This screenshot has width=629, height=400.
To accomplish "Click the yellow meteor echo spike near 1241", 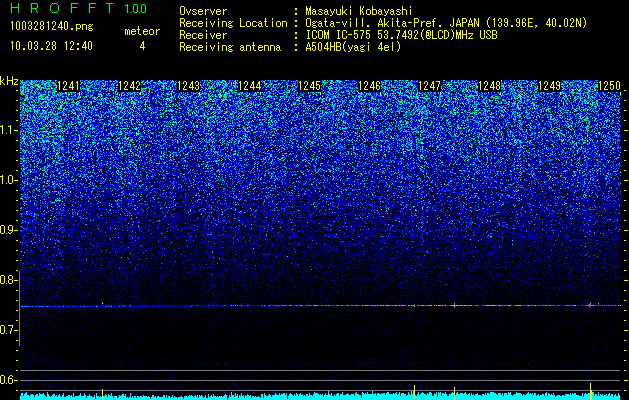I will 102,393.
